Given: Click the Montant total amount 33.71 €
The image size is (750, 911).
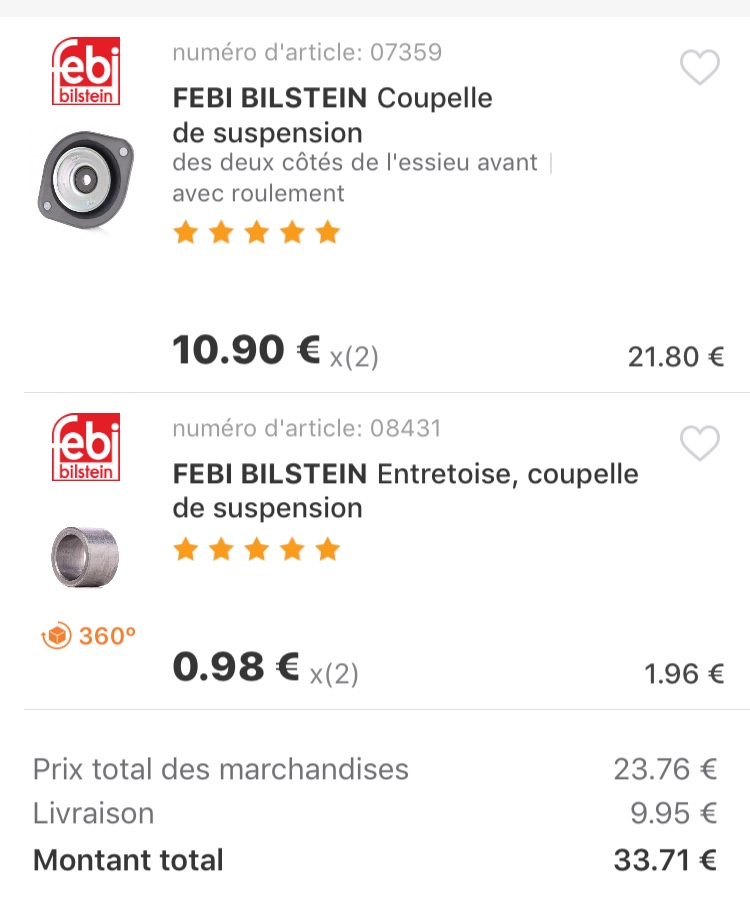Looking at the screenshot, I should tap(665, 860).
